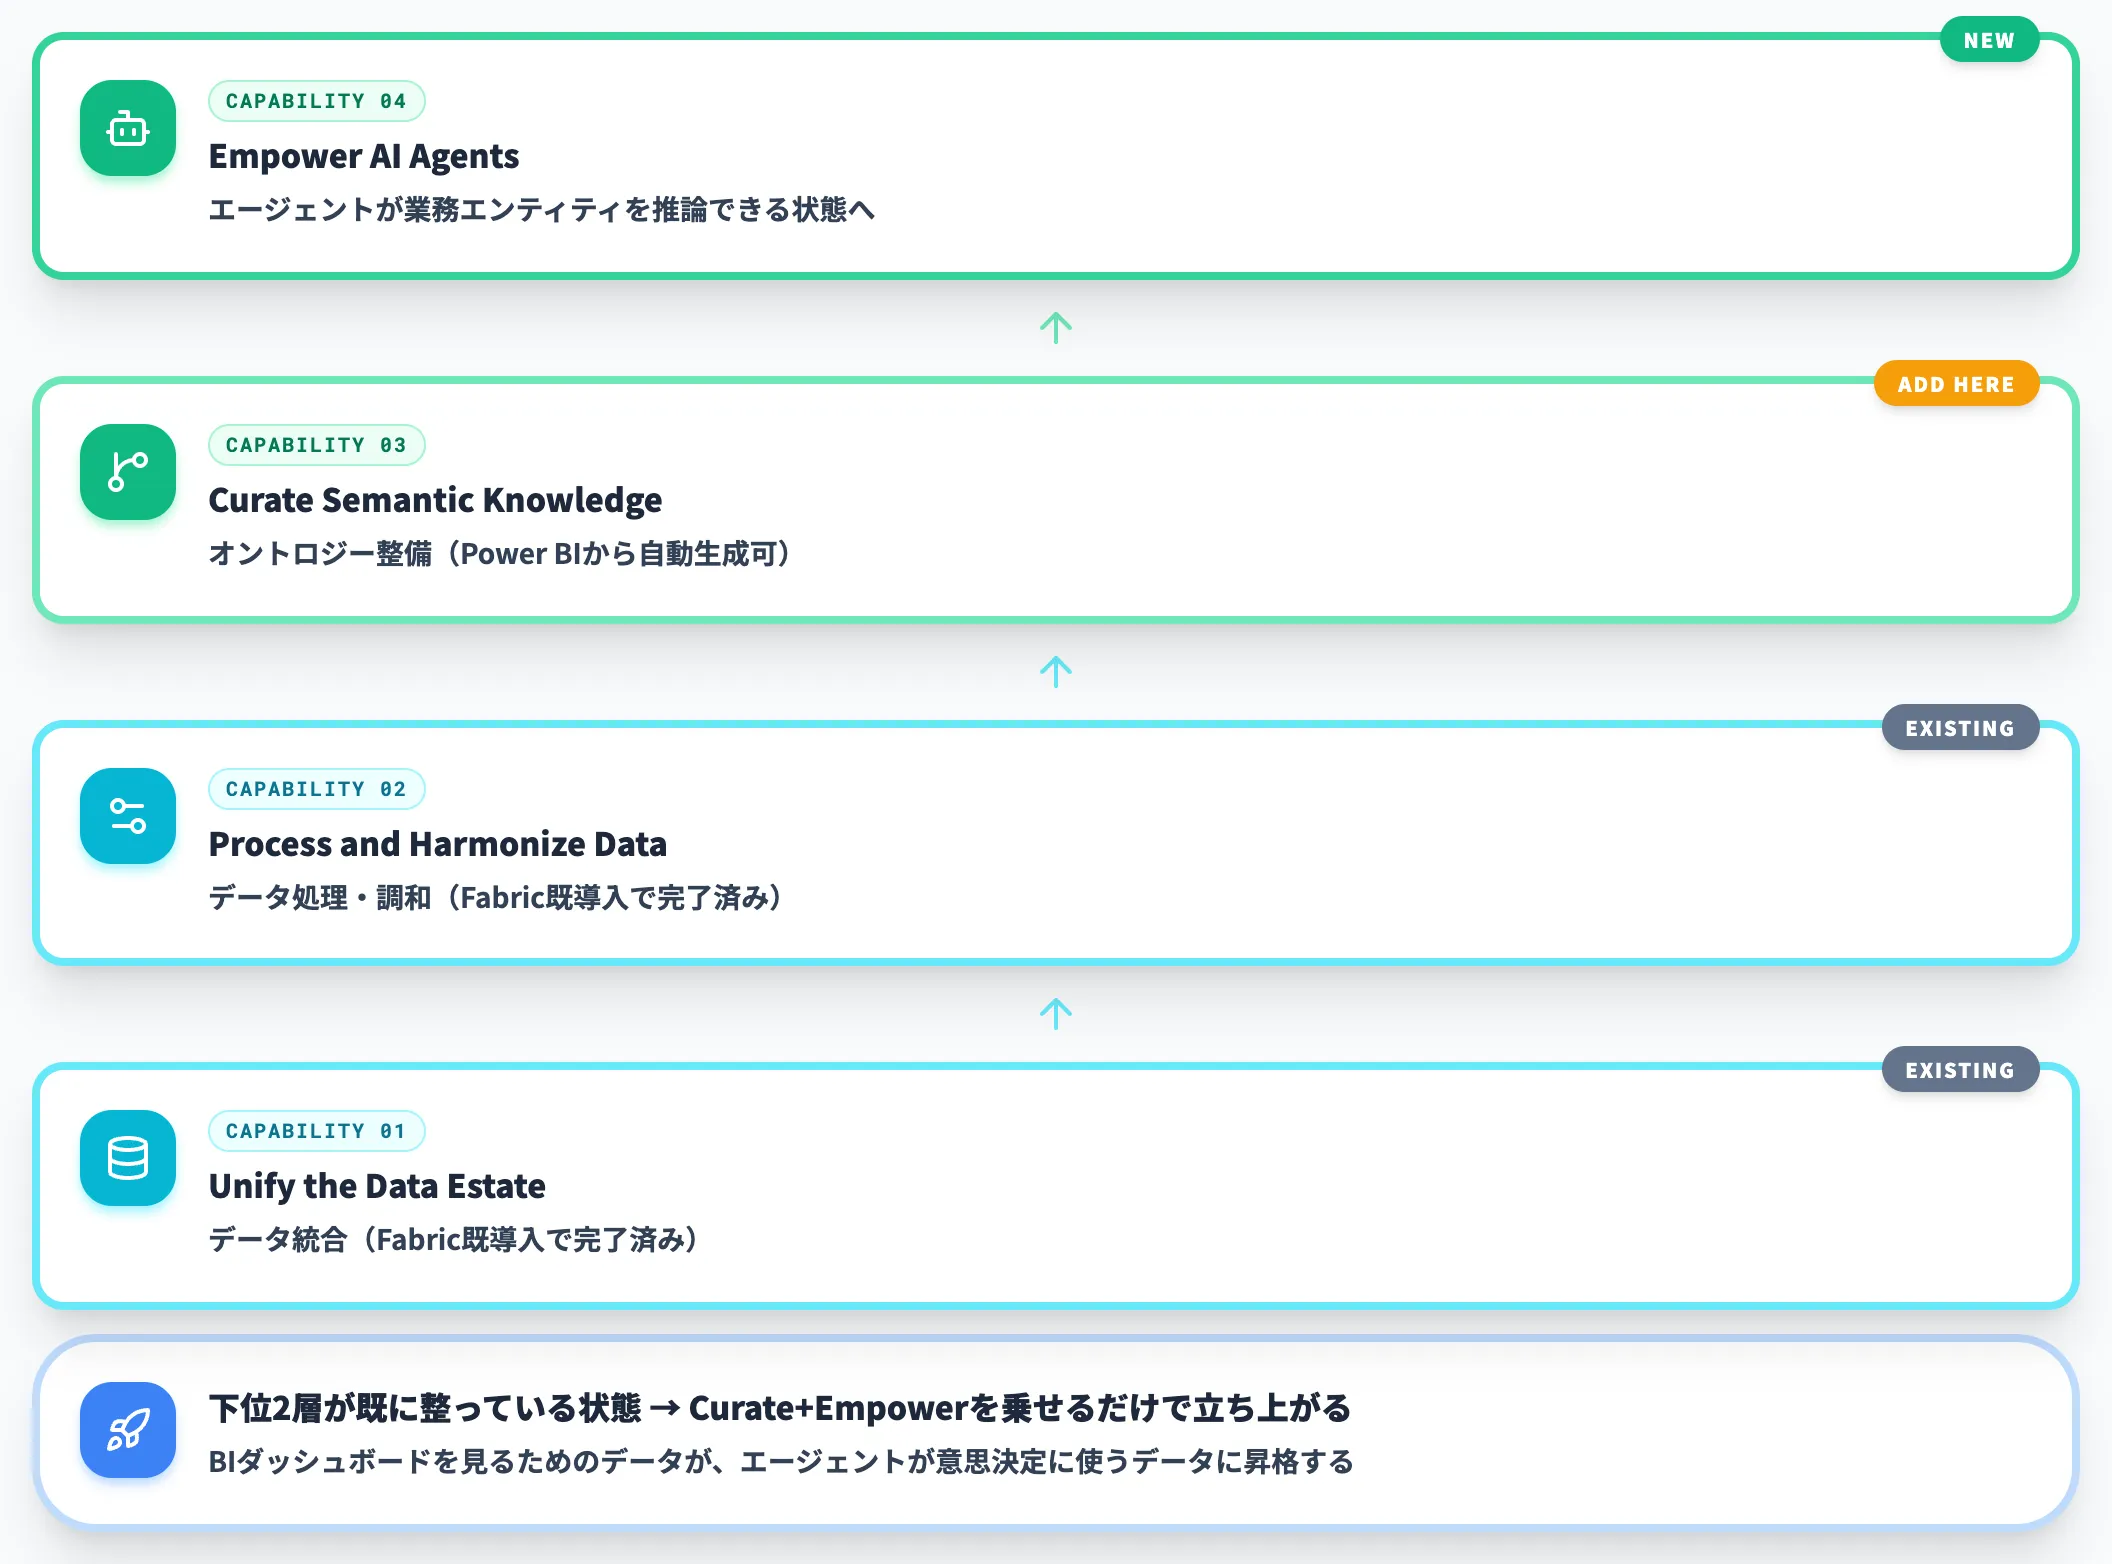The width and height of the screenshot is (2112, 1564).
Task: Select the heading 'Curate Semantic Knowledge'
Action: (435, 501)
